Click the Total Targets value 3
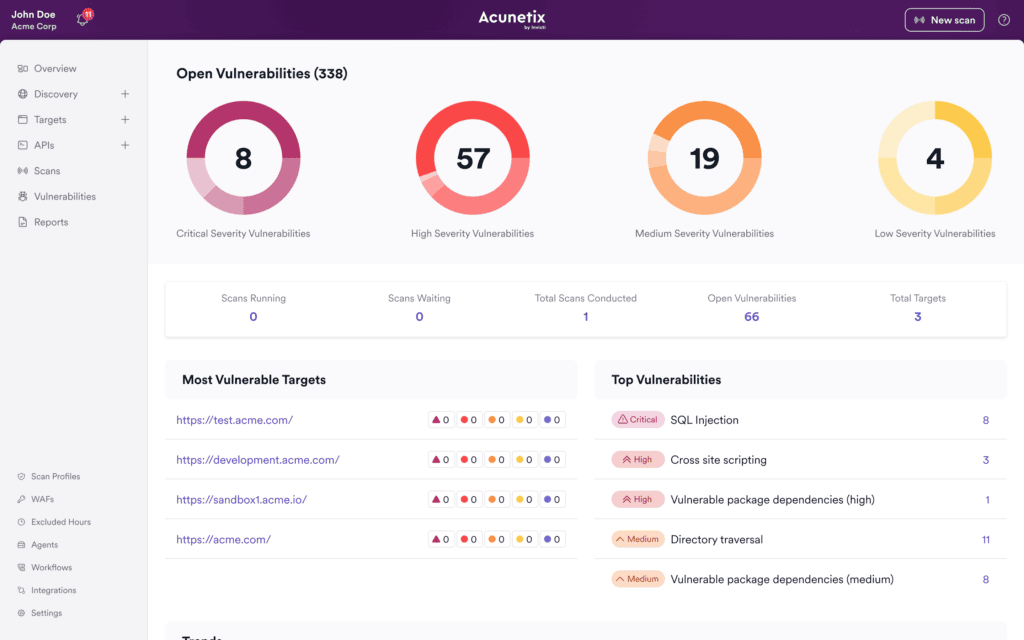1024x640 pixels. 918,317
